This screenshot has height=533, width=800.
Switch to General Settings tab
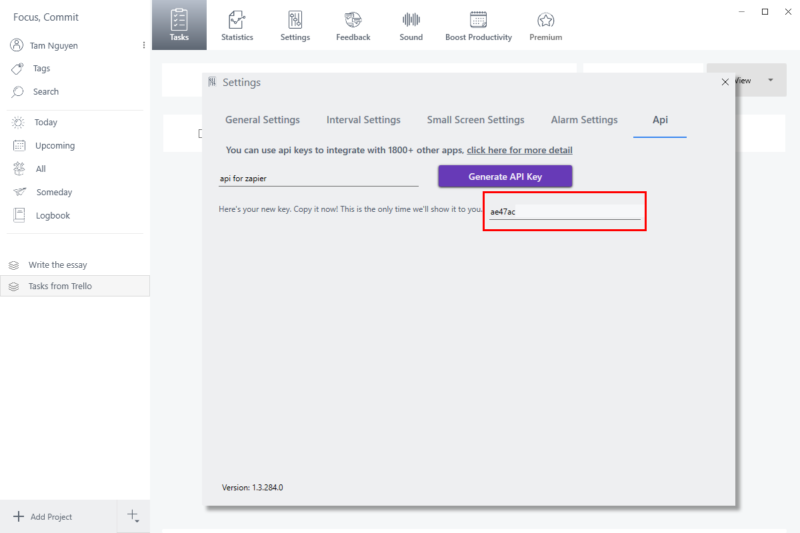coord(262,120)
